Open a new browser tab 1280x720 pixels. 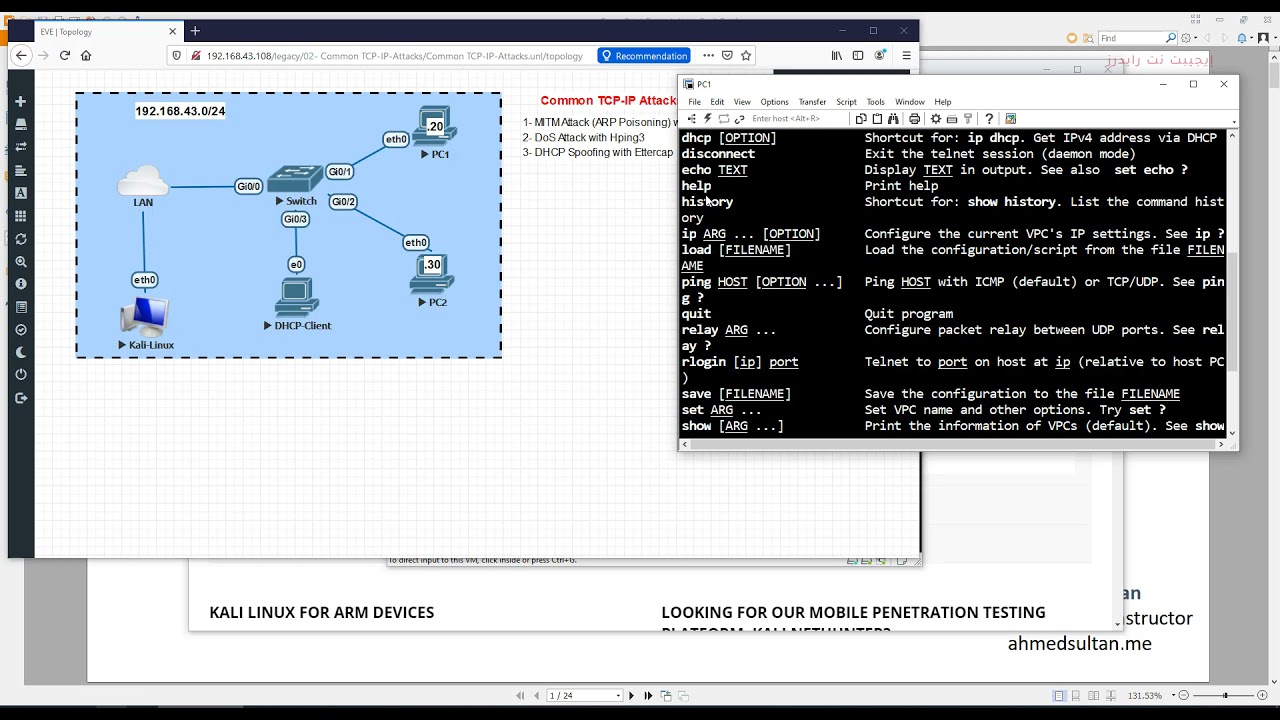(195, 31)
